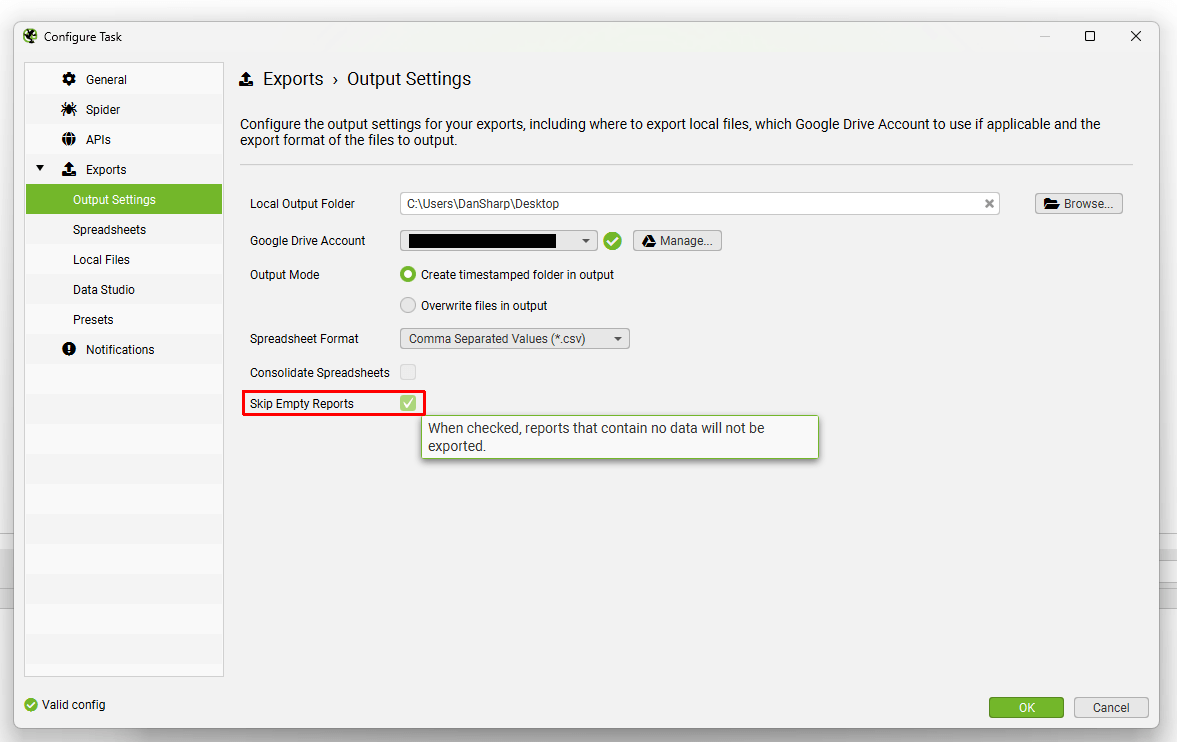Click the Consolidate Spreadsheets label
This screenshot has width=1177, height=742.
coord(320,373)
